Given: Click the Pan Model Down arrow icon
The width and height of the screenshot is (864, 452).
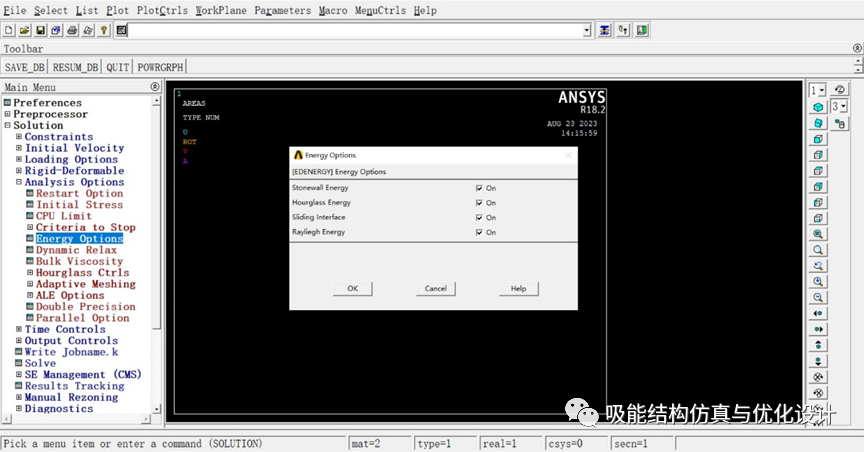Looking at the screenshot, I should 818,362.
